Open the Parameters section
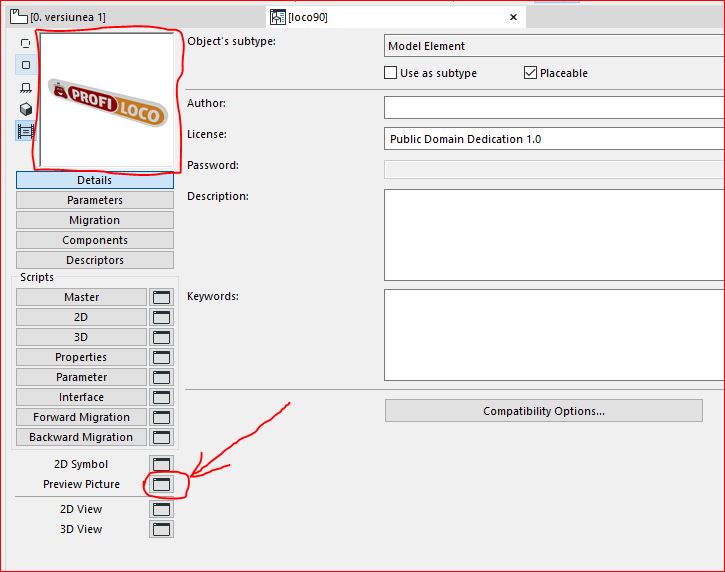 (x=95, y=200)
